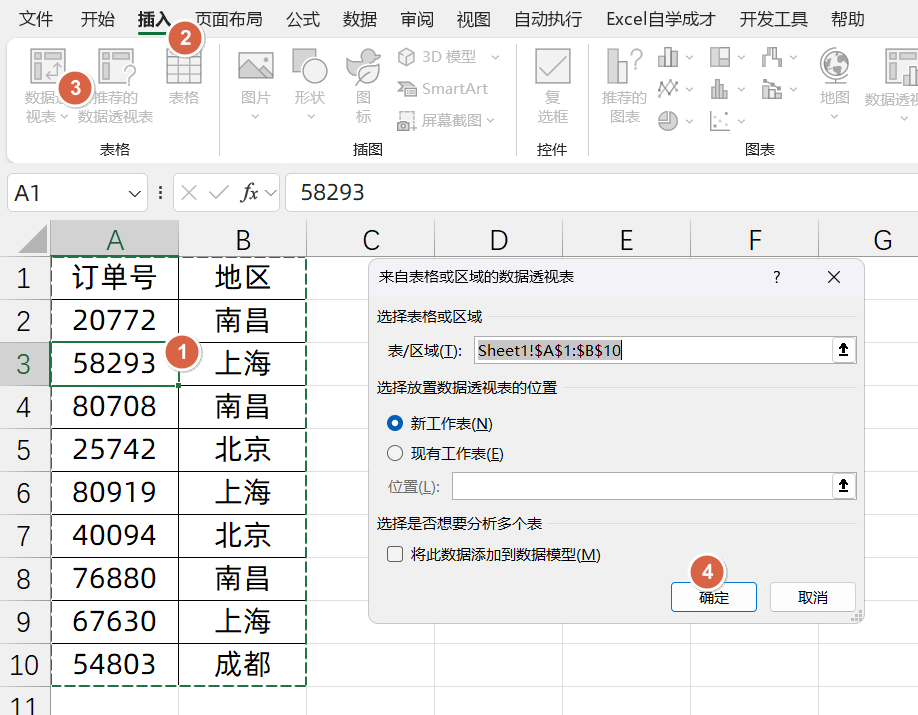The width and height of the screenshot is (918, 715).
Task: Insert a scatter or bubble chart
Action: coord(720,121)
